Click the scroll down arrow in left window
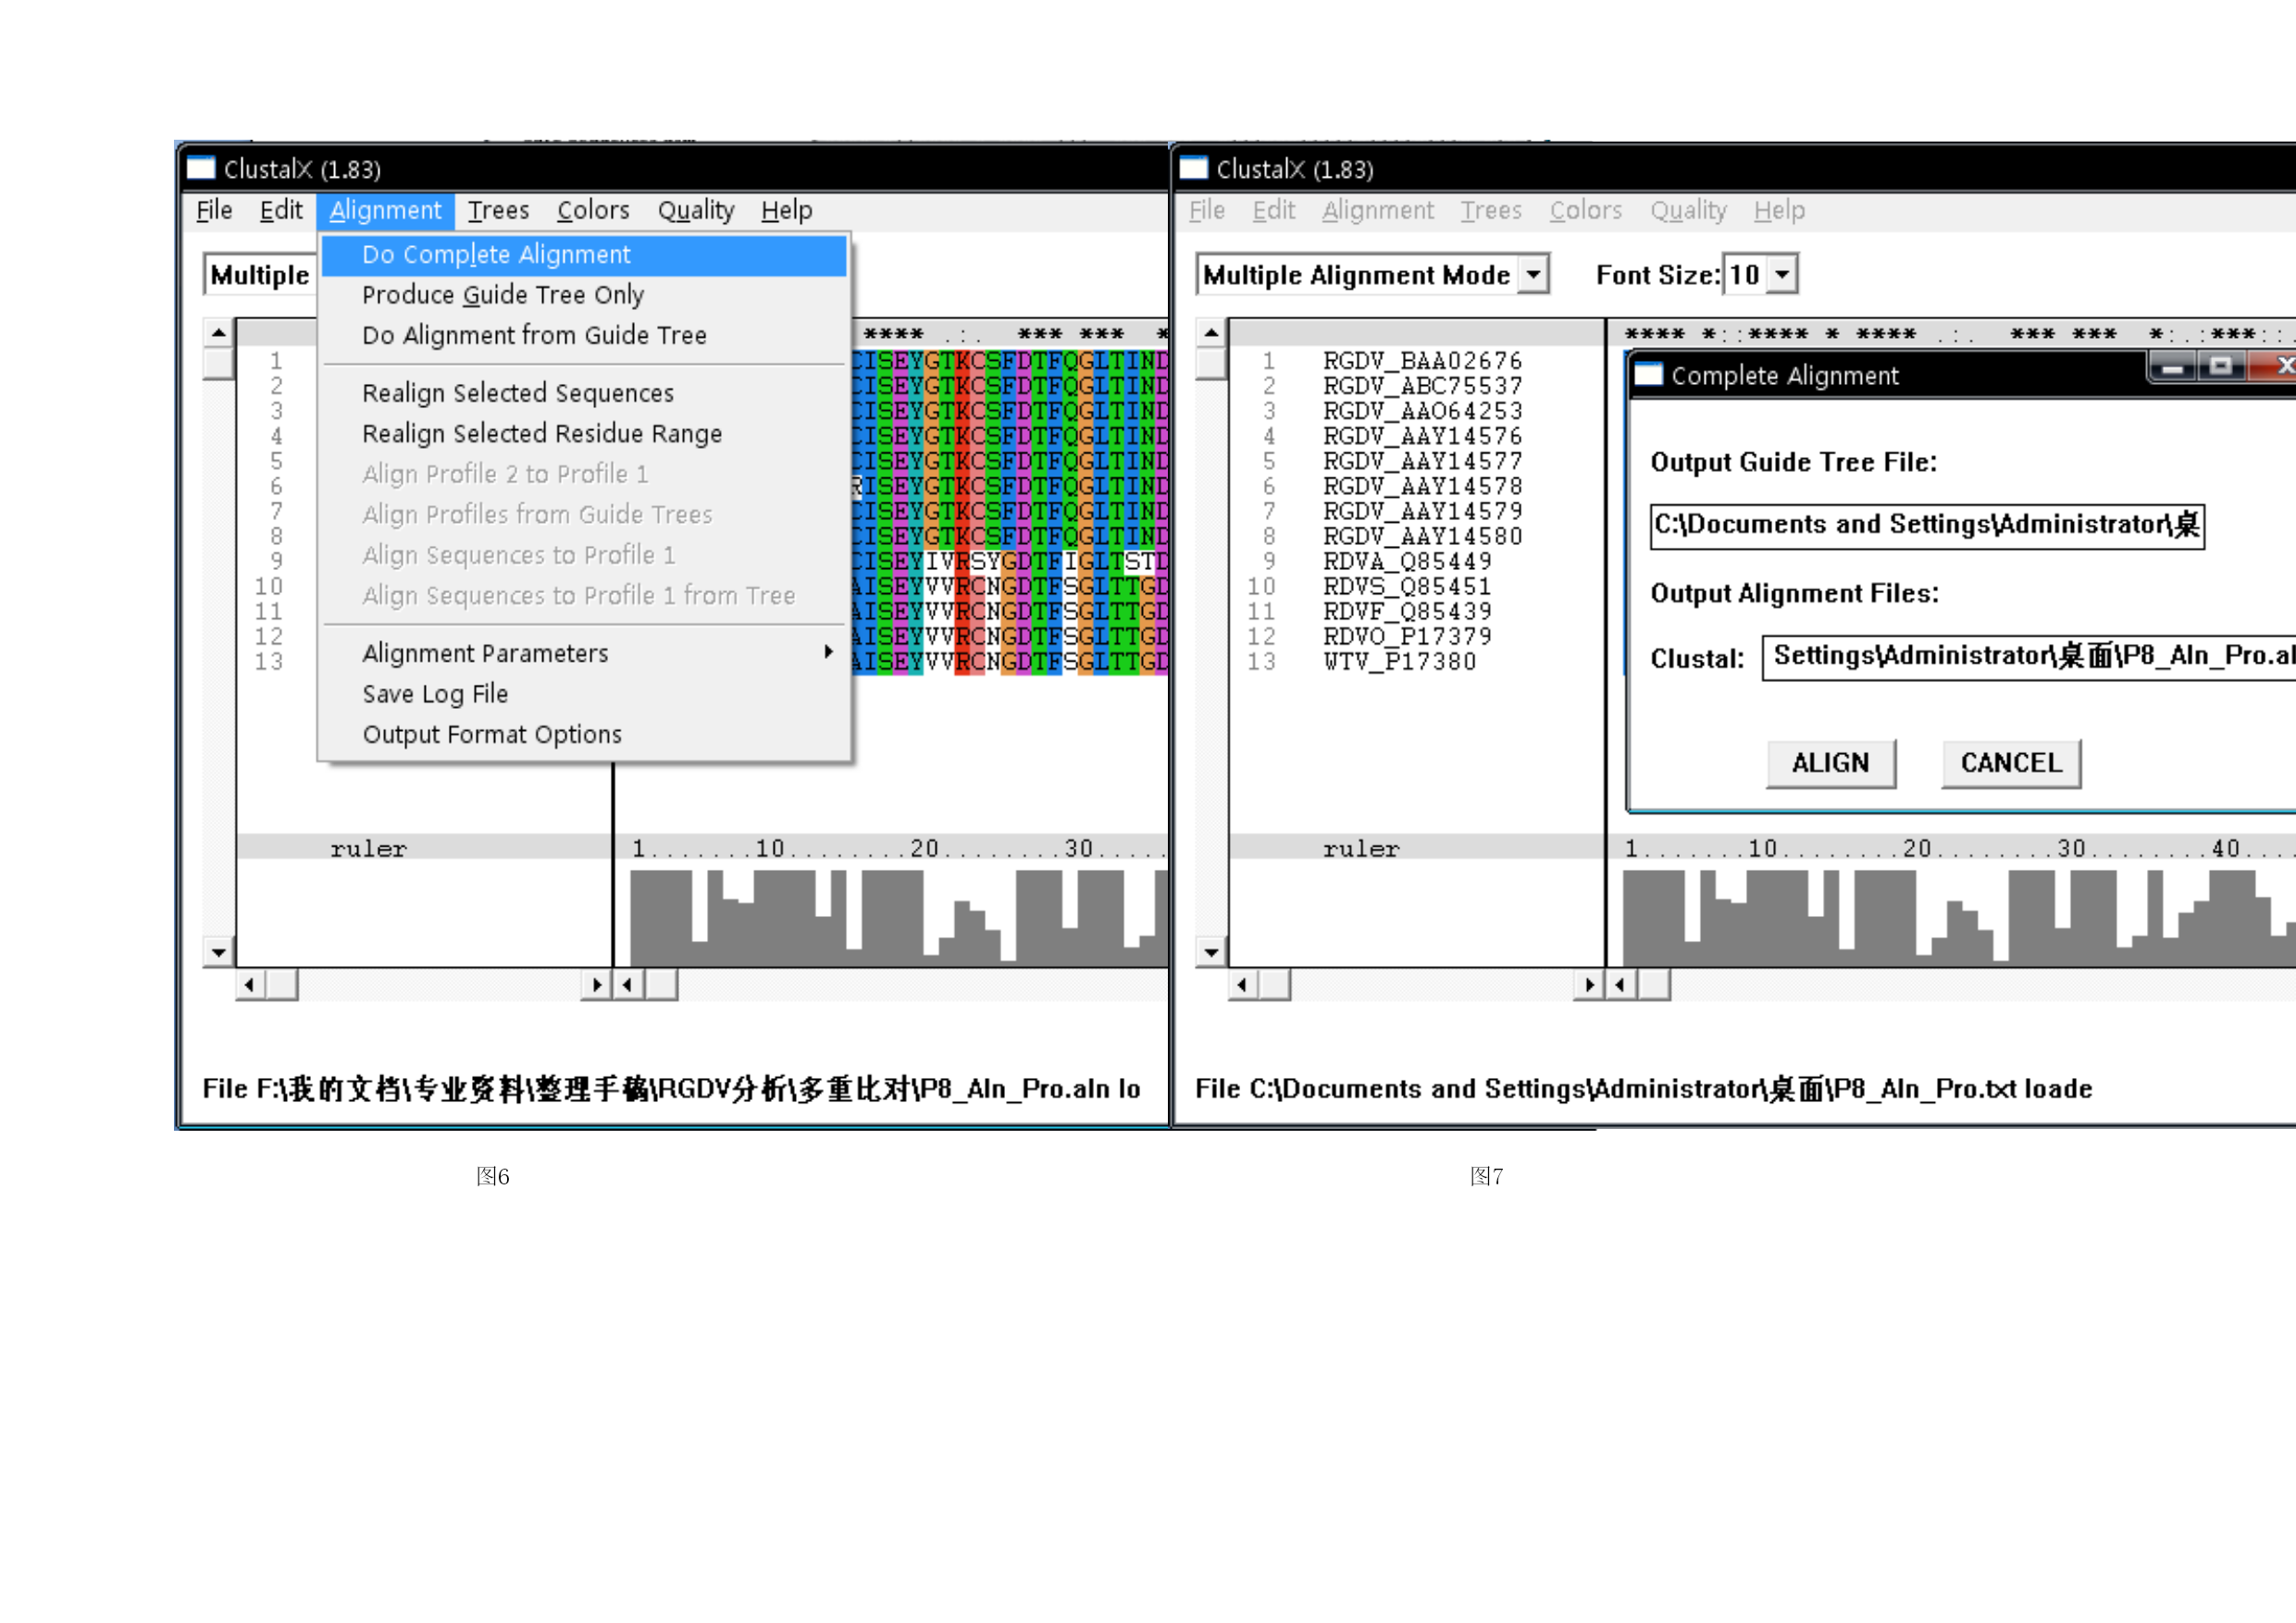The width and height of the screenshot is (2296, 1623). tap(218, 952)
